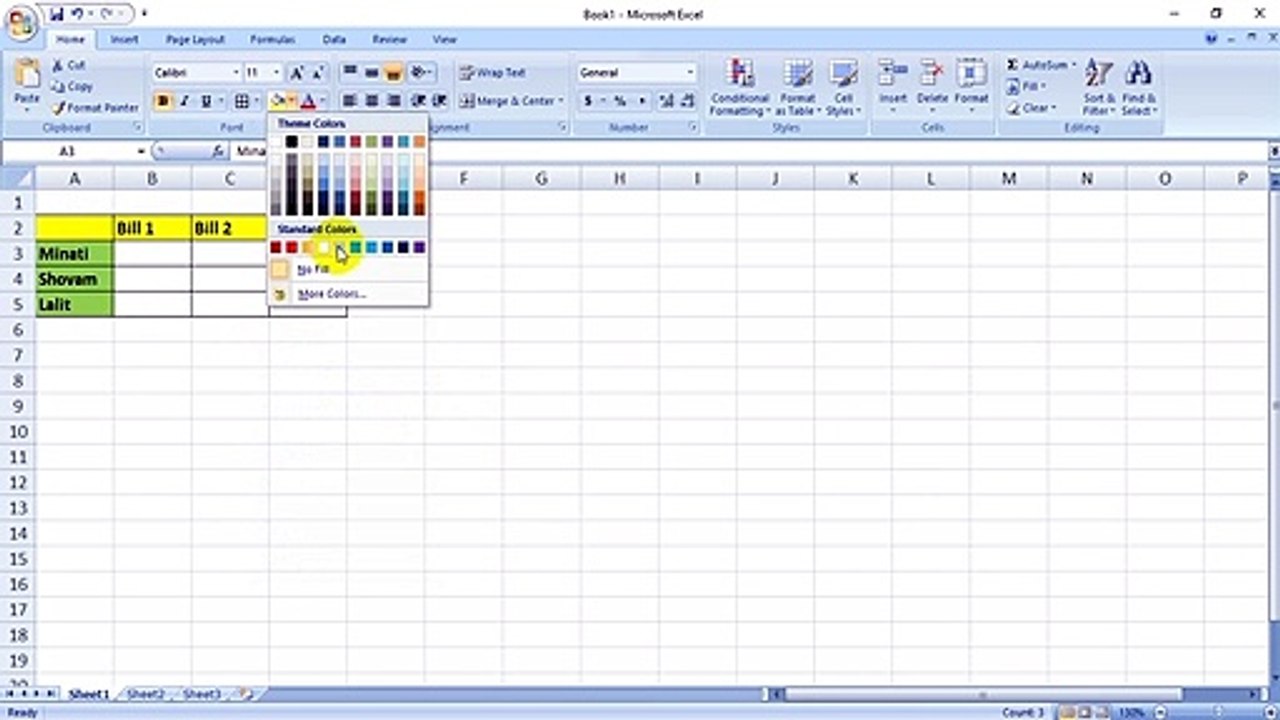Toggle Center horizontal alignment
1280x720 pixels.
click(x=371, y=101)
